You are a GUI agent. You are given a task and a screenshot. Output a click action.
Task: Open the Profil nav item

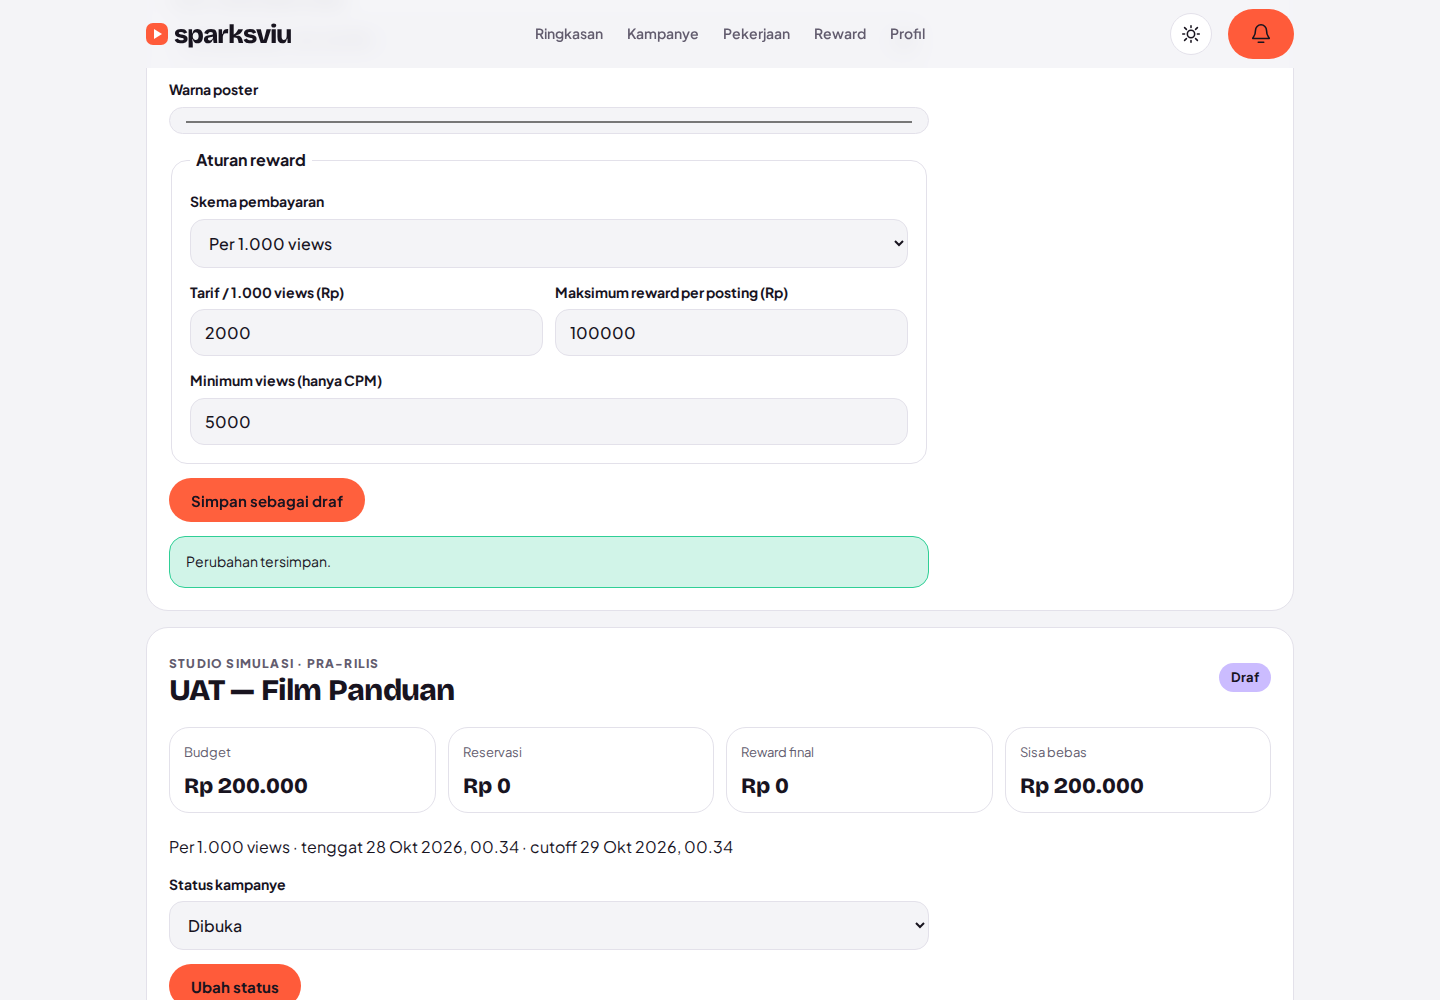(908, 34)
